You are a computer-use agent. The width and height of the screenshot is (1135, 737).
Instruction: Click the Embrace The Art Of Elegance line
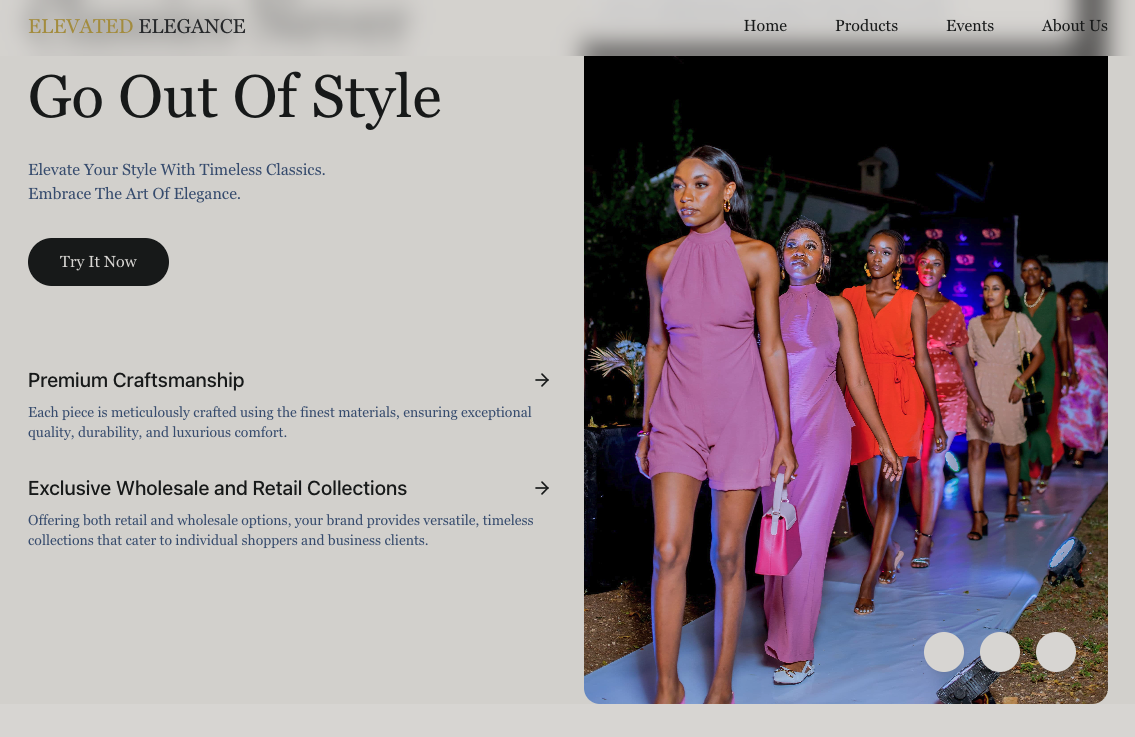(134, 194)
